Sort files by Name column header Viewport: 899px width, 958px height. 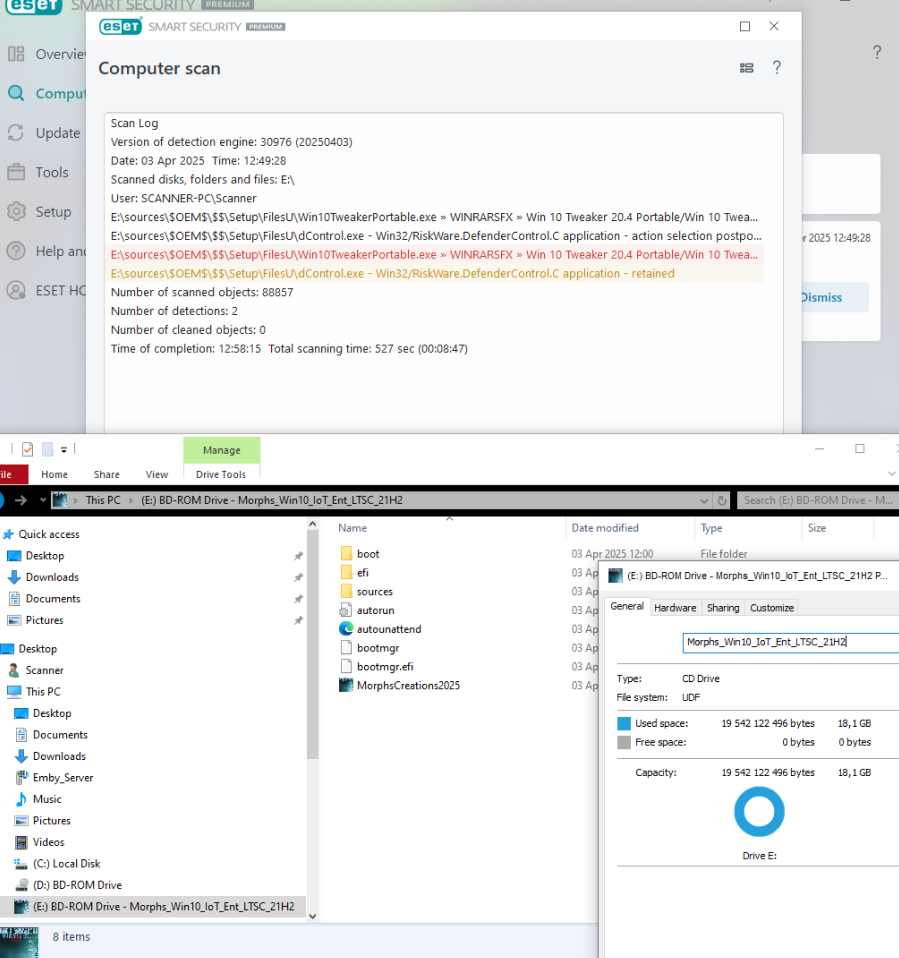coord(353,528)
